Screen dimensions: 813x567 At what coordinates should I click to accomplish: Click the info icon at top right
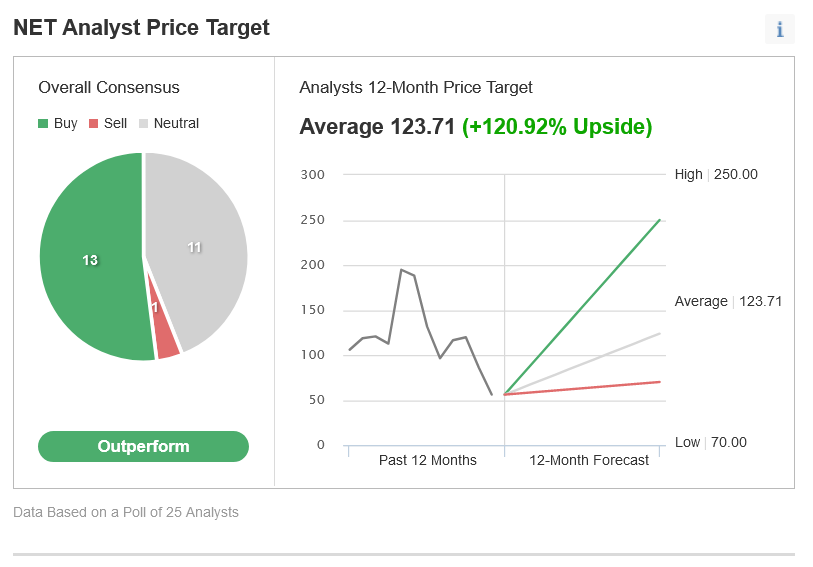[x=779, y=30]
